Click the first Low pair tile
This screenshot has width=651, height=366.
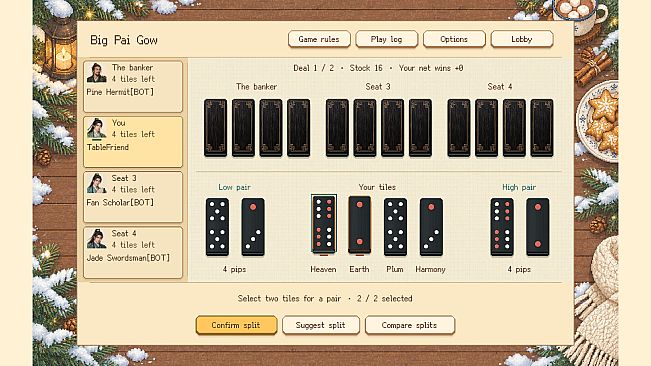tap(217, 227)
